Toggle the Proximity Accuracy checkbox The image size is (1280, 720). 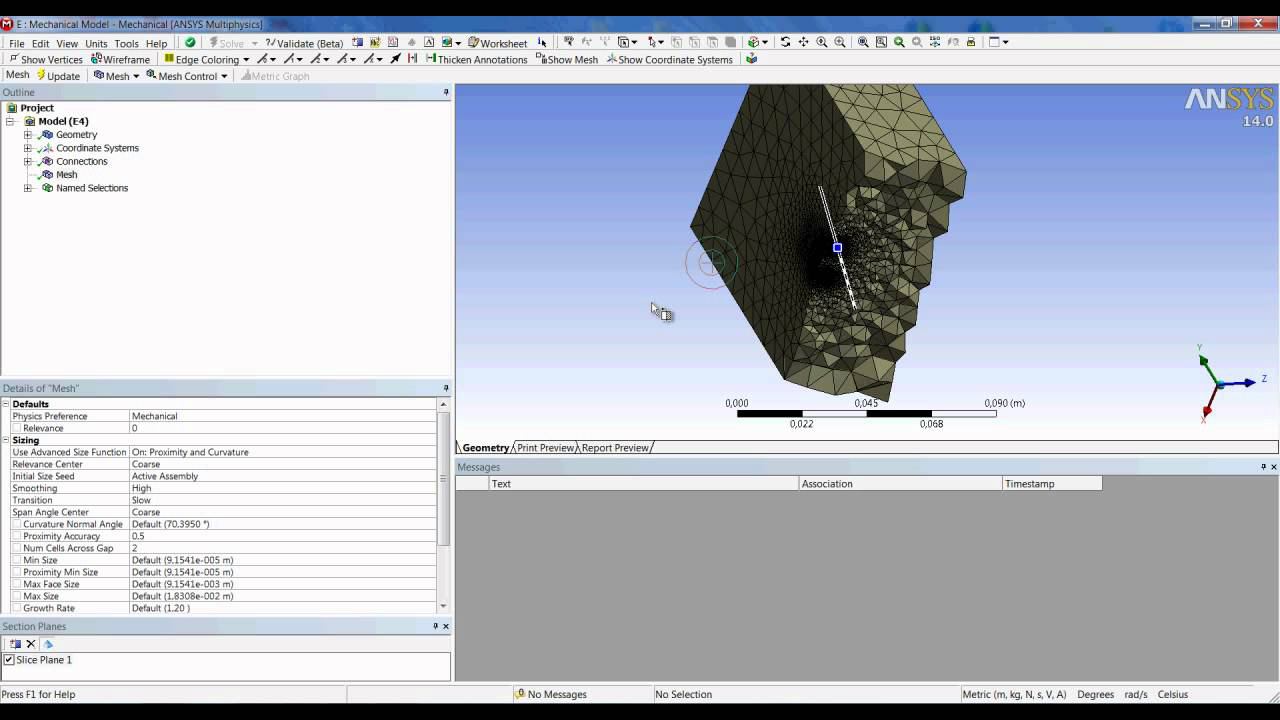click(x=17, y=536)
